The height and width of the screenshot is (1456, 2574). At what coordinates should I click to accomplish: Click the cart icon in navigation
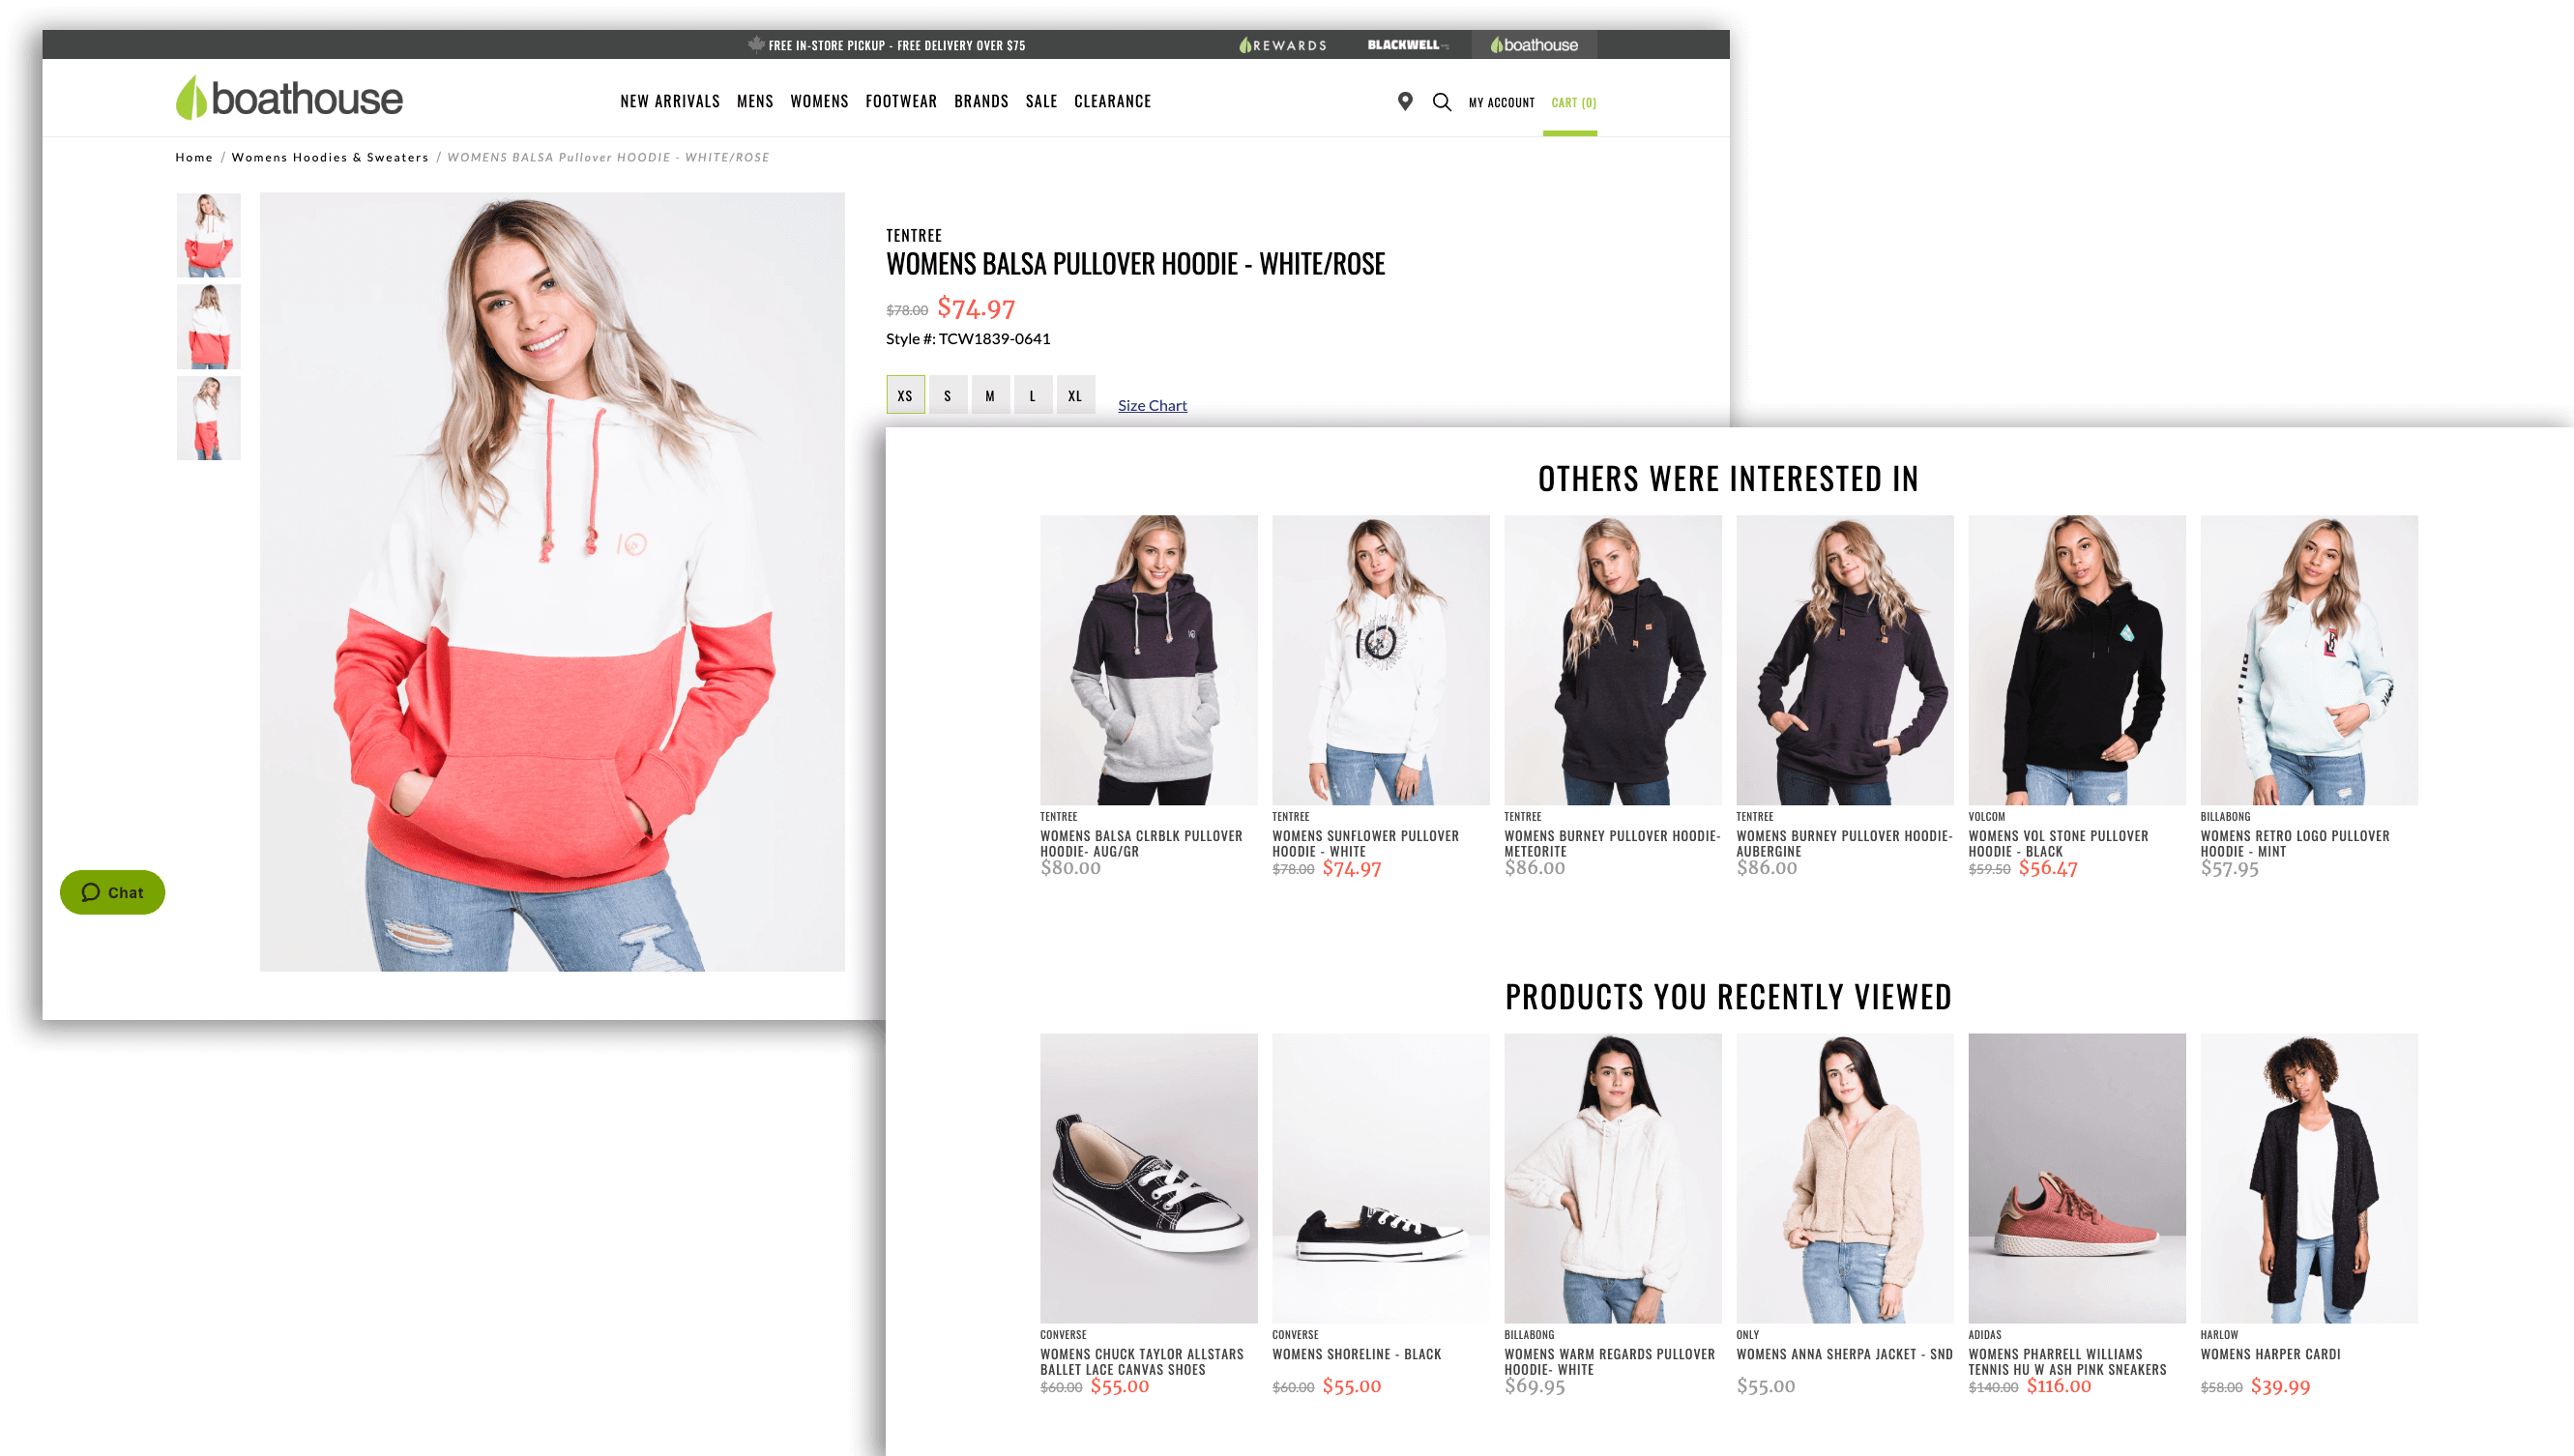click(1571, 101)
